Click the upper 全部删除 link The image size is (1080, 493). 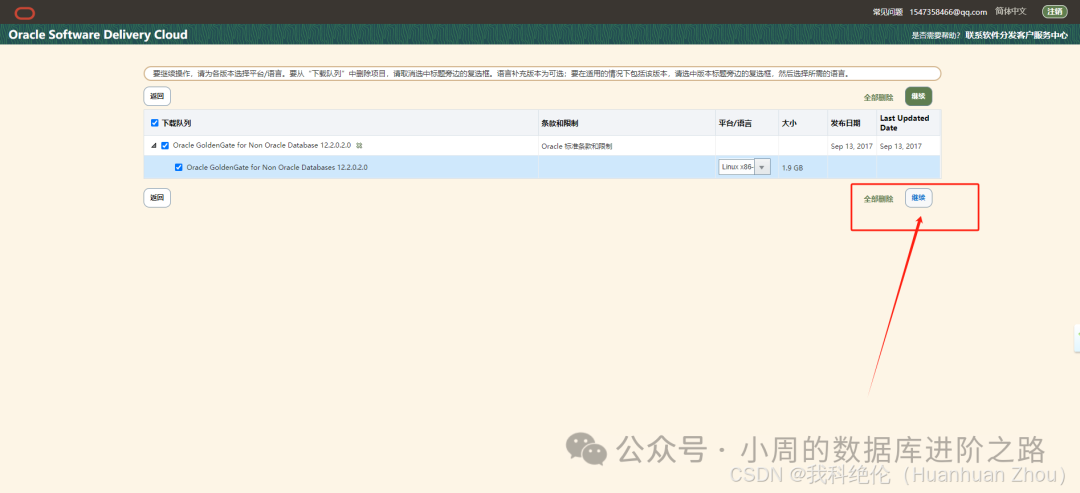point(878,98)
